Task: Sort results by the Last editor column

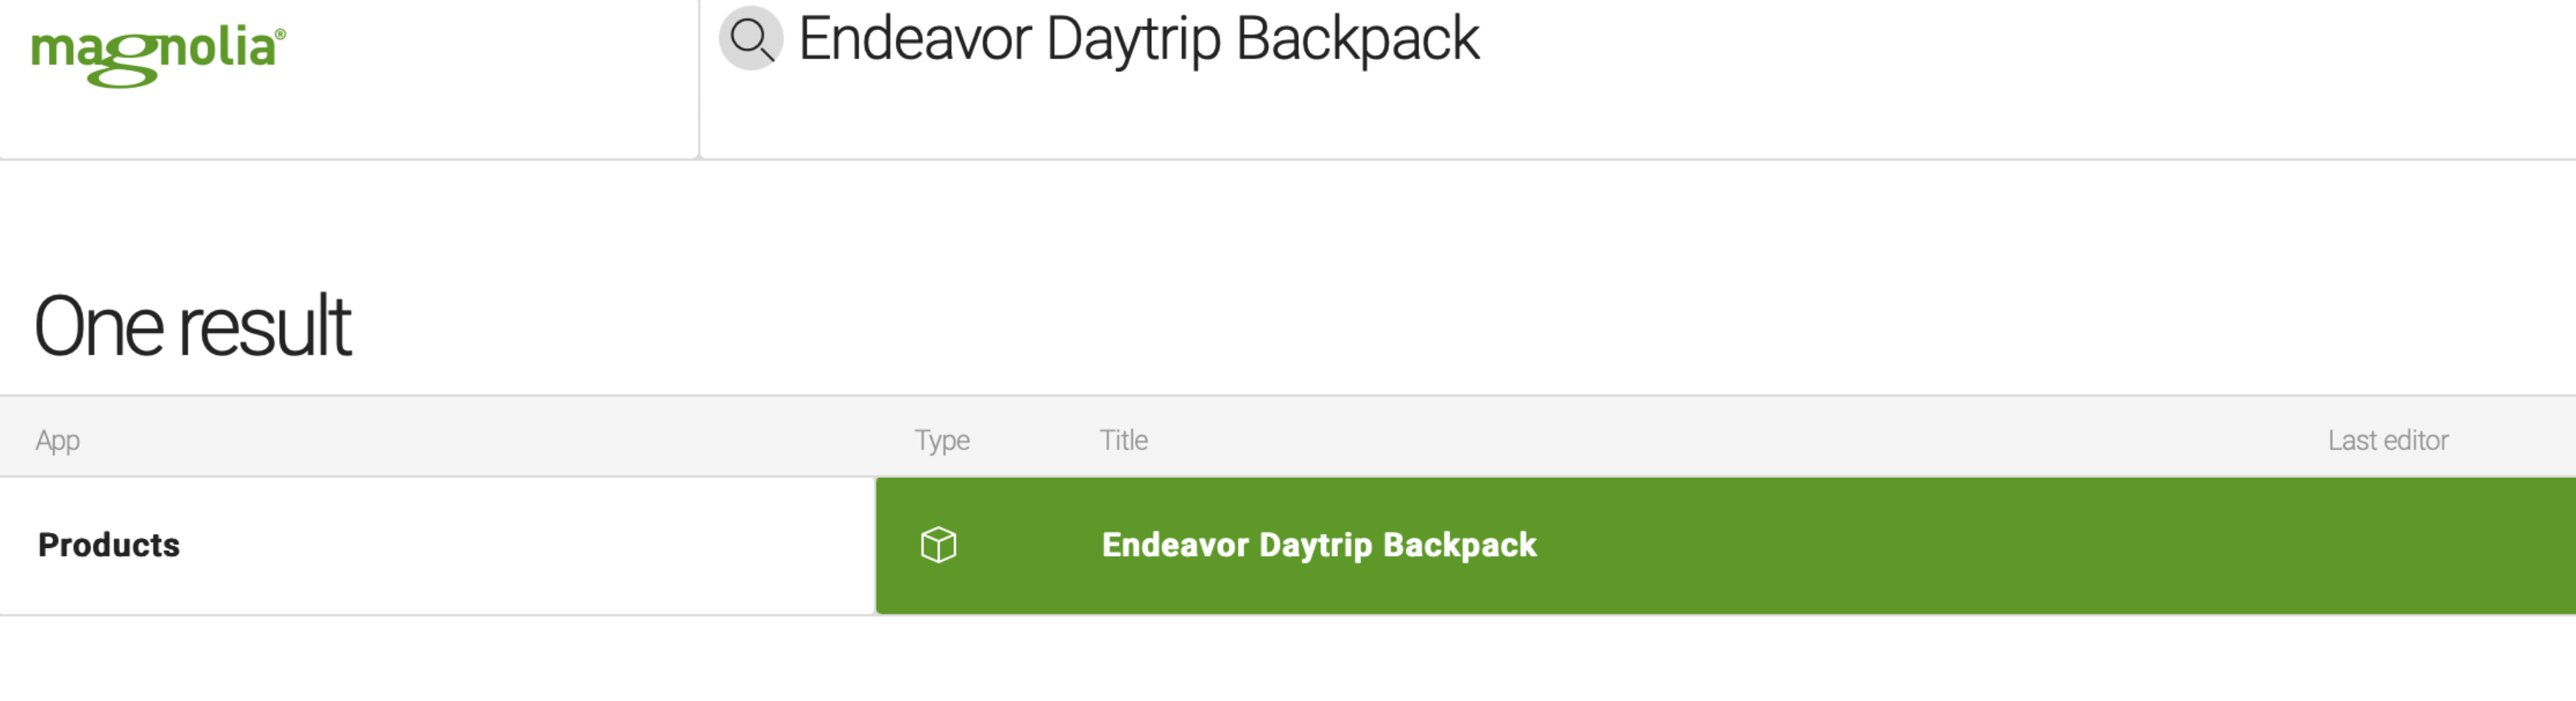Action: (2387, 440)
